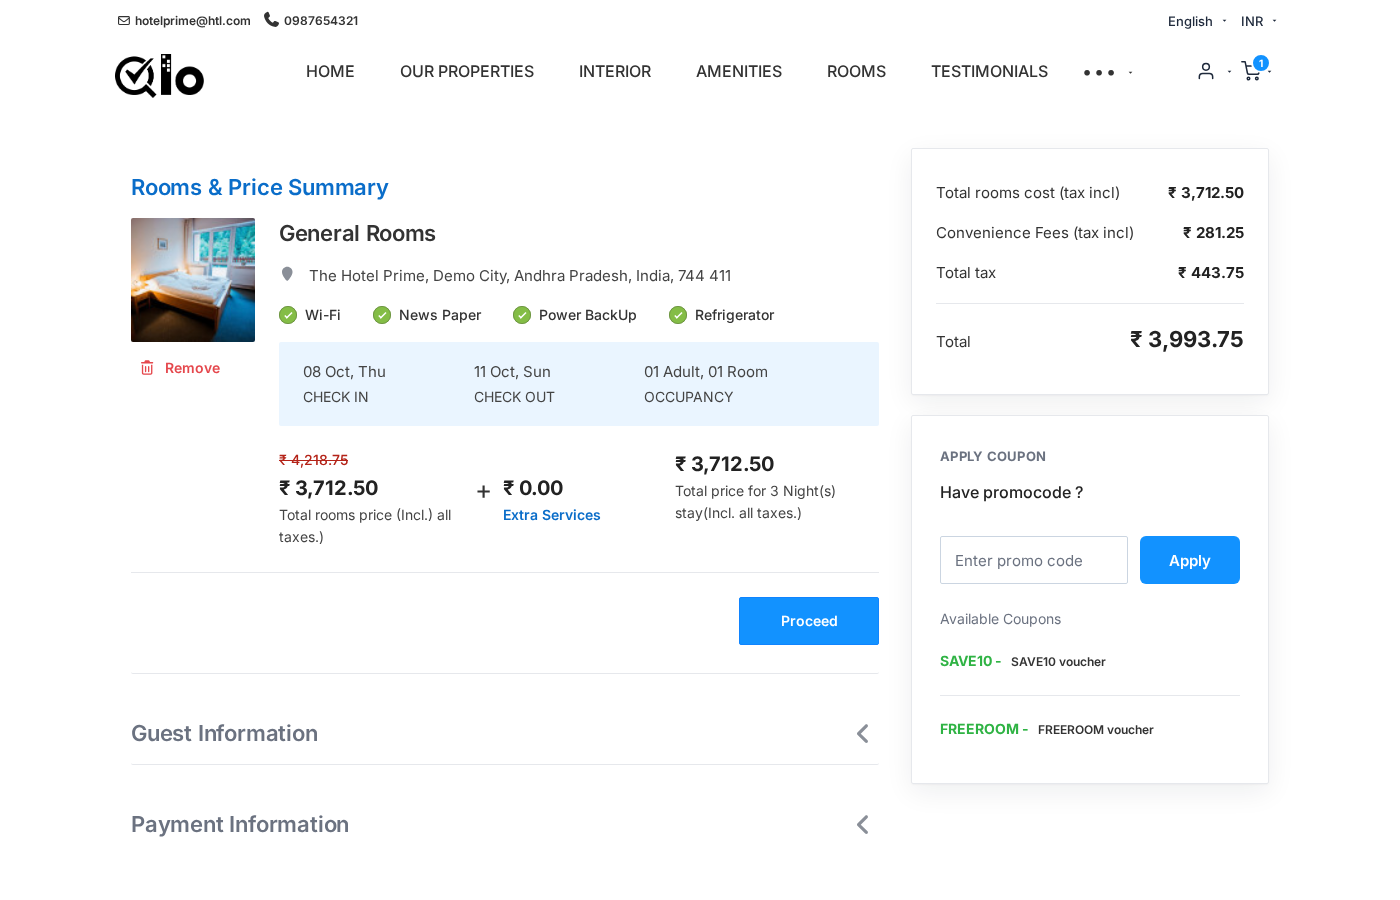Open the shopping cart icon
The image size is (1400, 900).
click(1251, 71)
